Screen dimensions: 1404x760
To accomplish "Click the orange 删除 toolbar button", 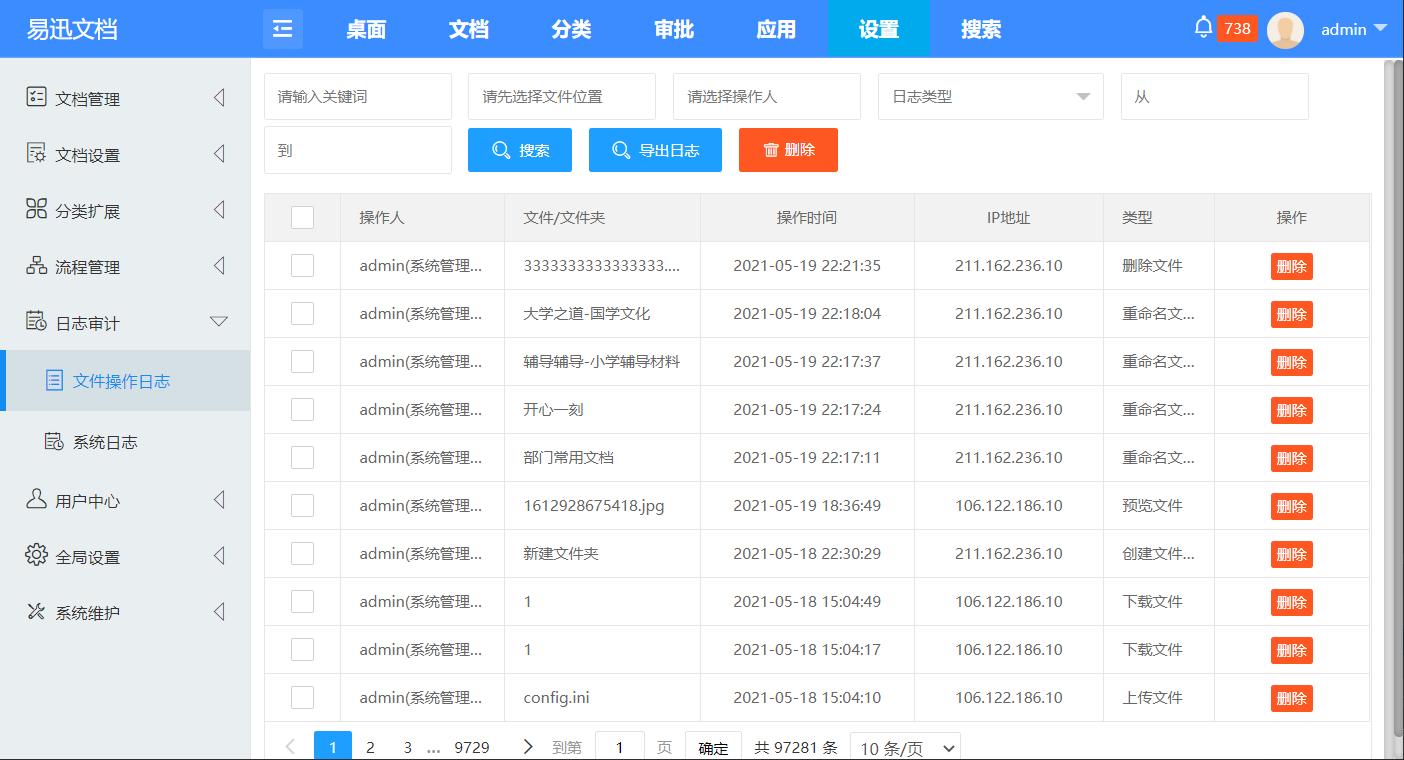I will [x=788, y=150].
